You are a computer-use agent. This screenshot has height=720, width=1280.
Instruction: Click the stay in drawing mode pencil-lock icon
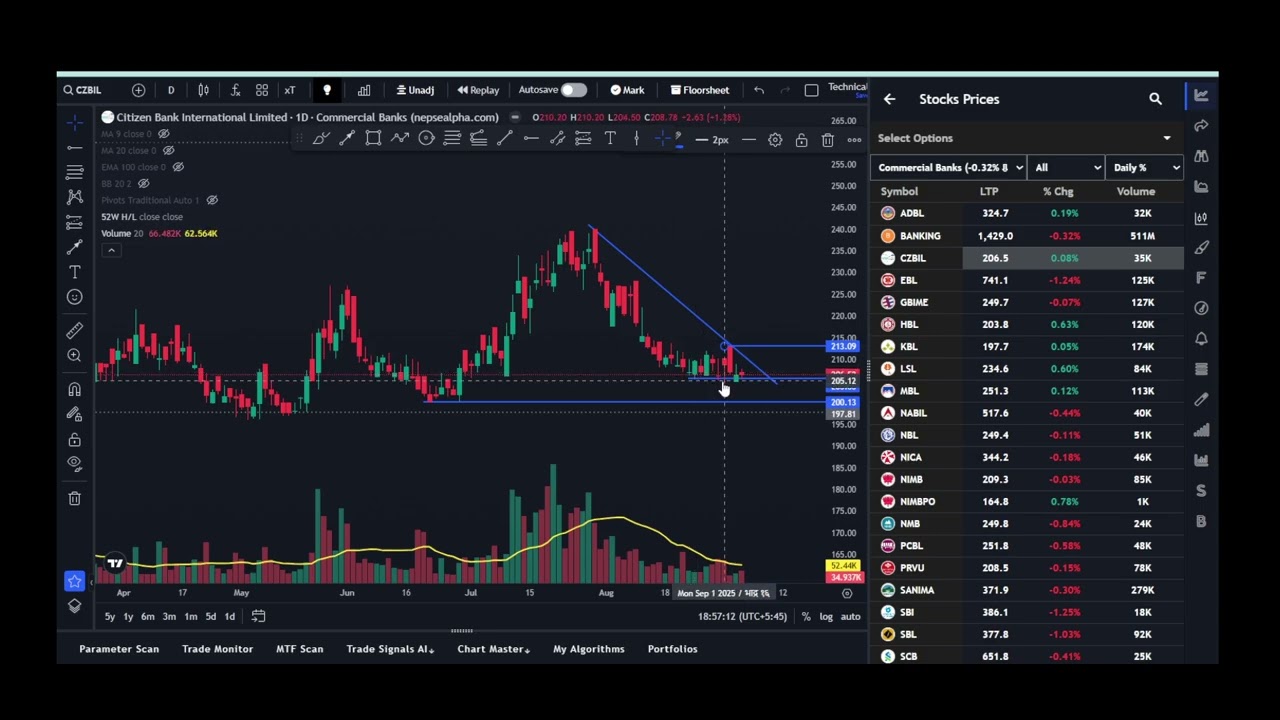[75, 414]
